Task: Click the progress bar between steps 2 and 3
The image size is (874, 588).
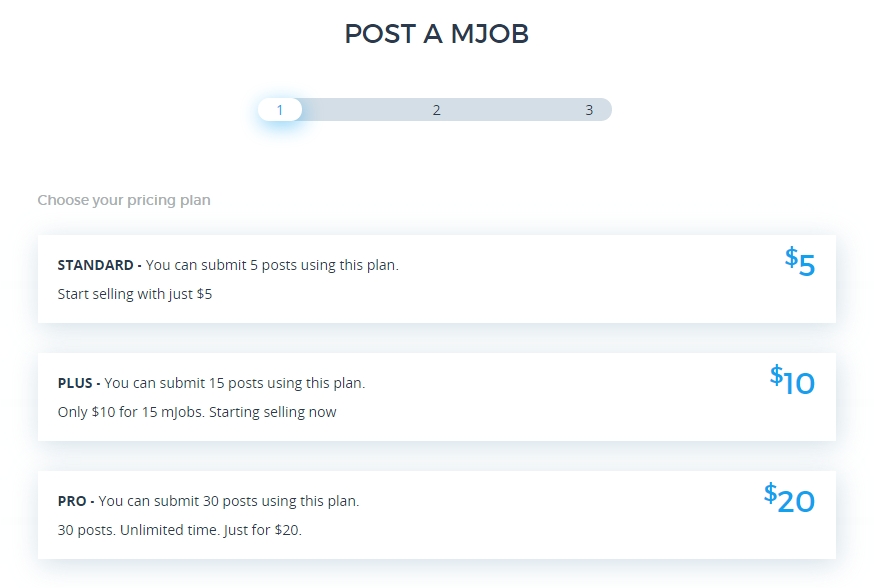Action: 512,110
